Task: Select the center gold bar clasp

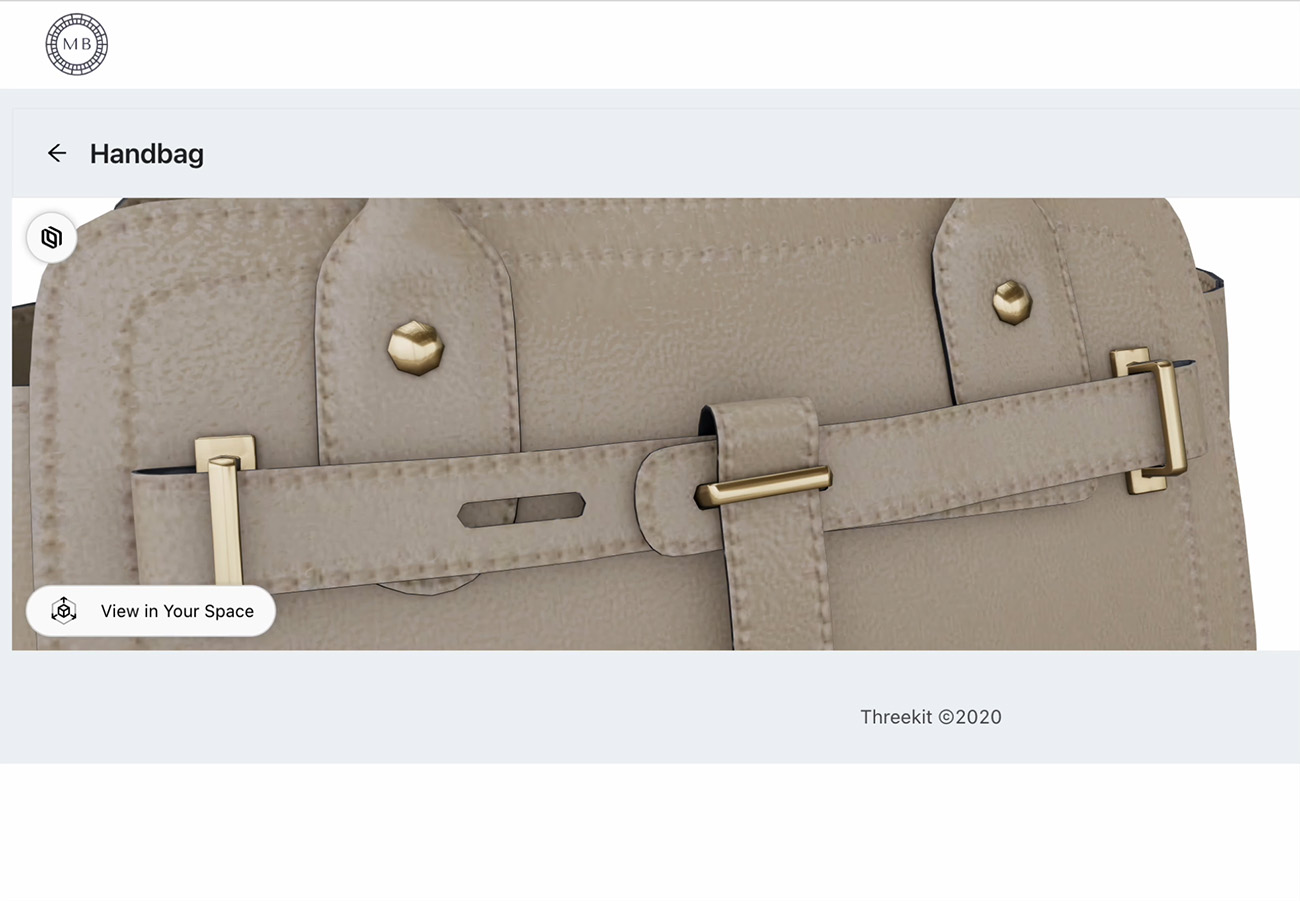Action: click(x=764, y=486)
